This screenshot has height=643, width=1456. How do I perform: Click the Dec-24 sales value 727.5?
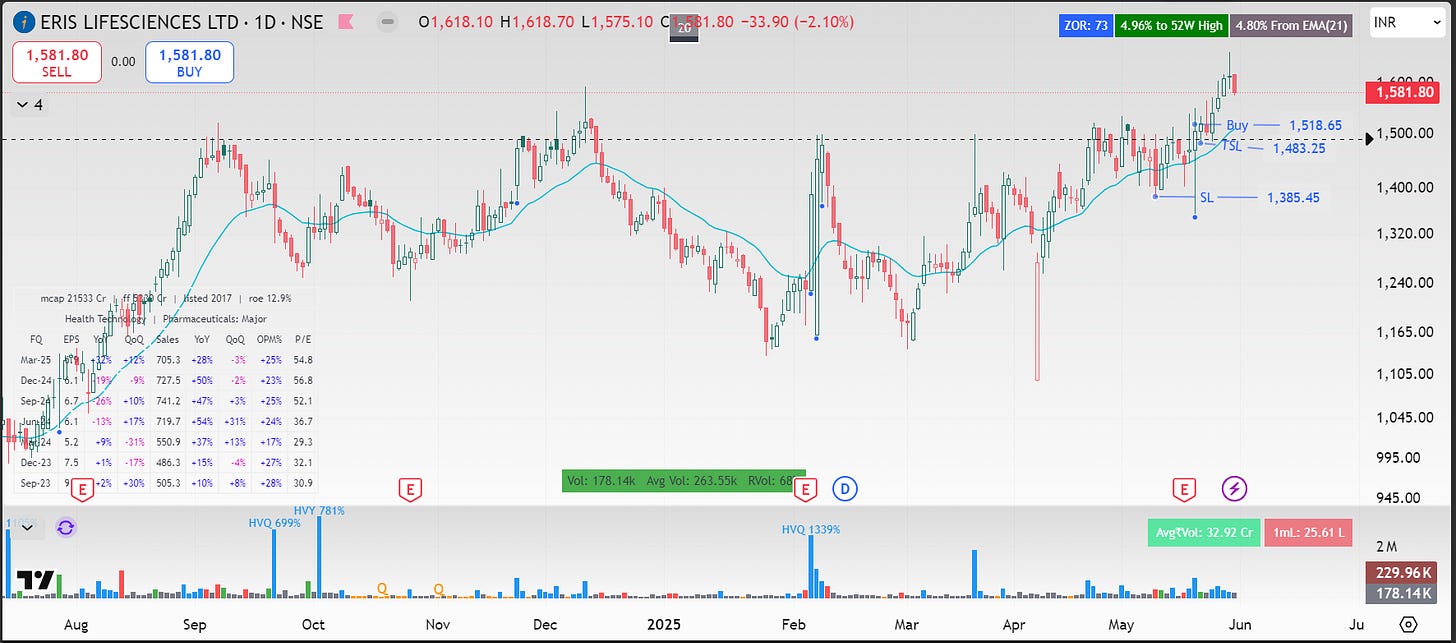169,380
